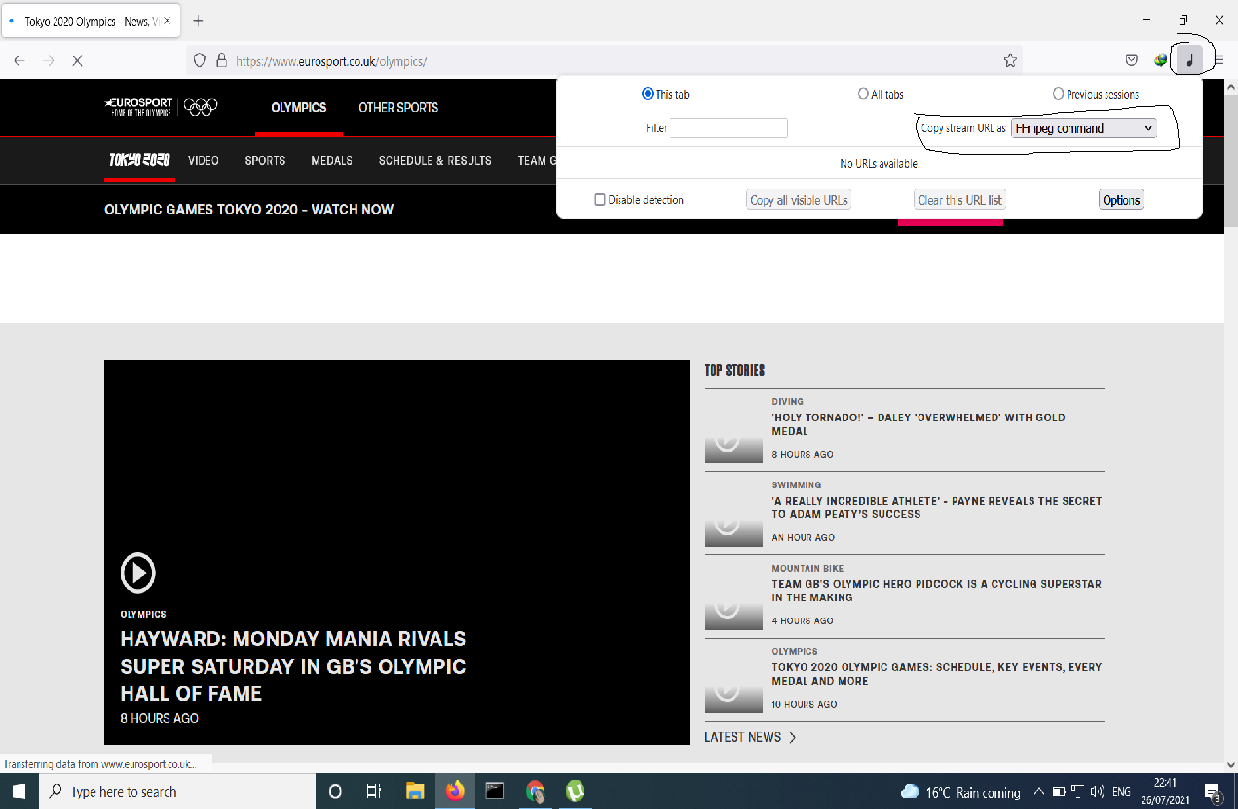Select the Previous sessions radio button
The height and width of the screenshot is (809, 1238).
1058,94
